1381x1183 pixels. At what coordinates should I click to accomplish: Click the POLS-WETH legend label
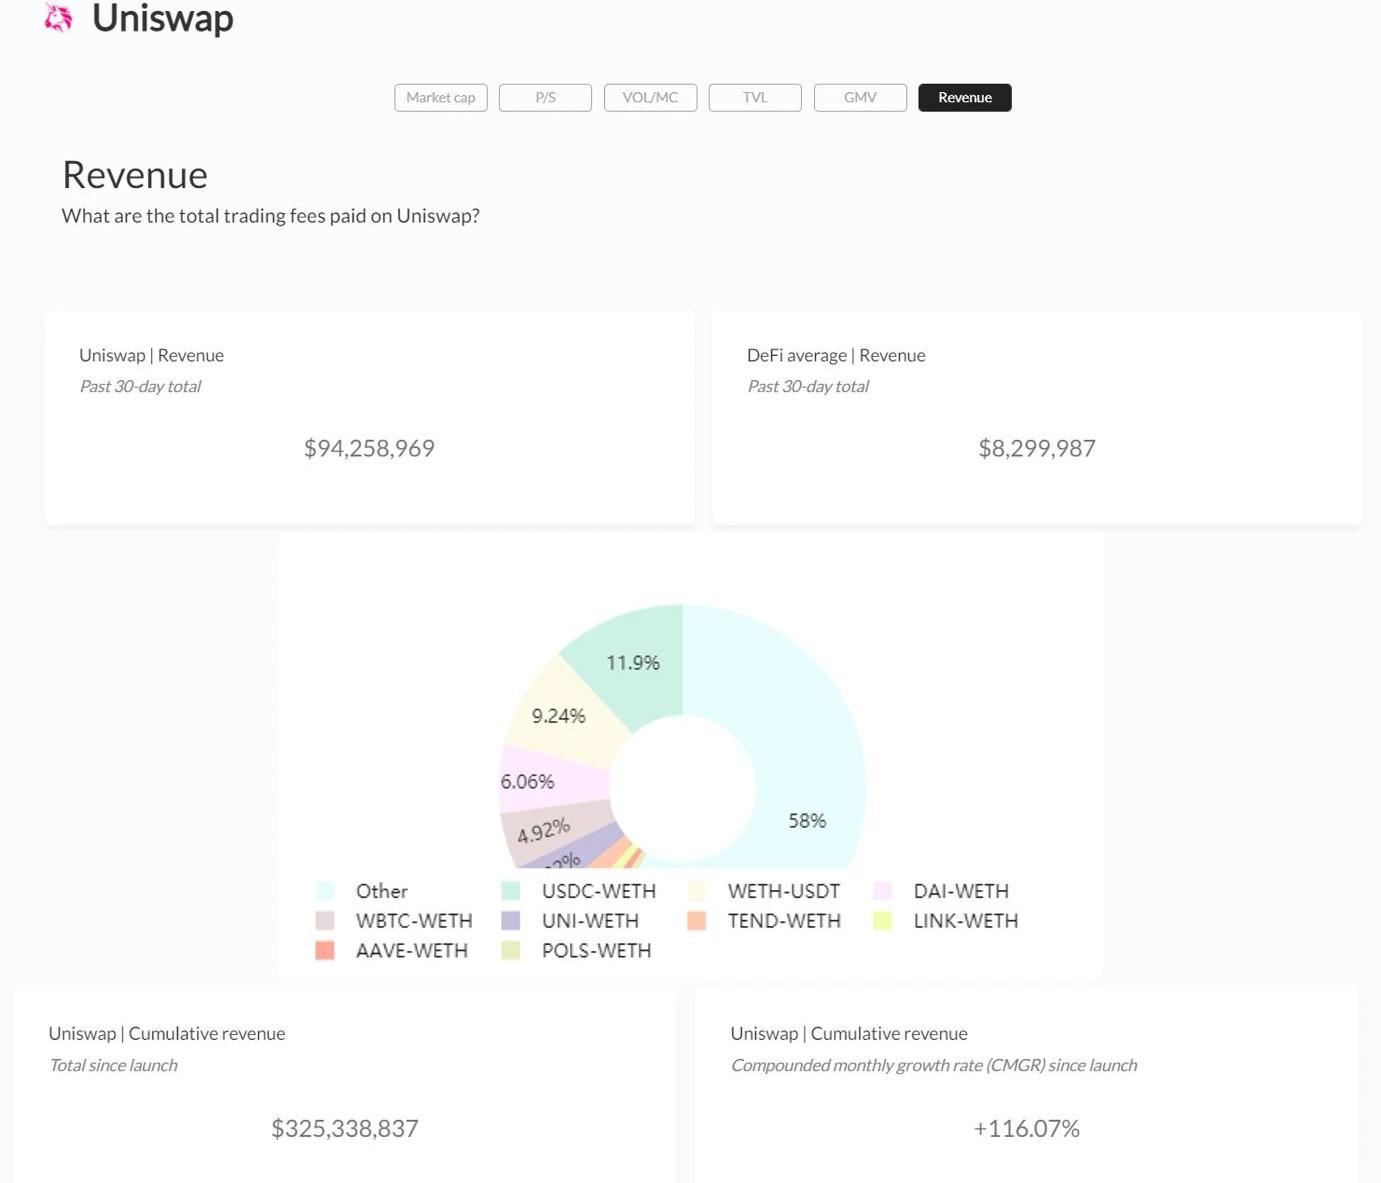596,951
